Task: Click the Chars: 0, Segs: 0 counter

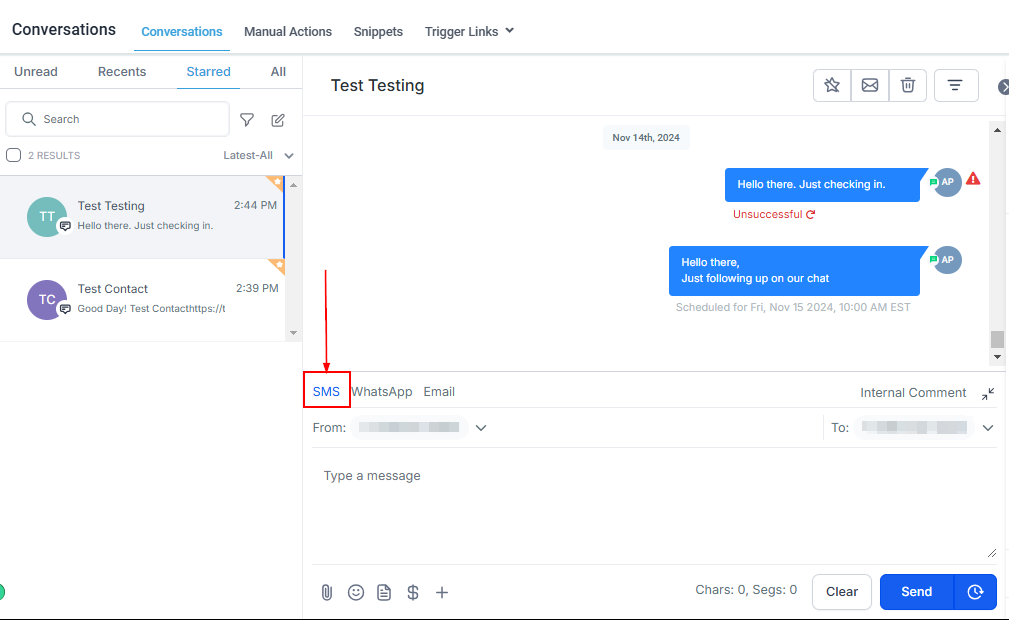Action: pos(746,590)
